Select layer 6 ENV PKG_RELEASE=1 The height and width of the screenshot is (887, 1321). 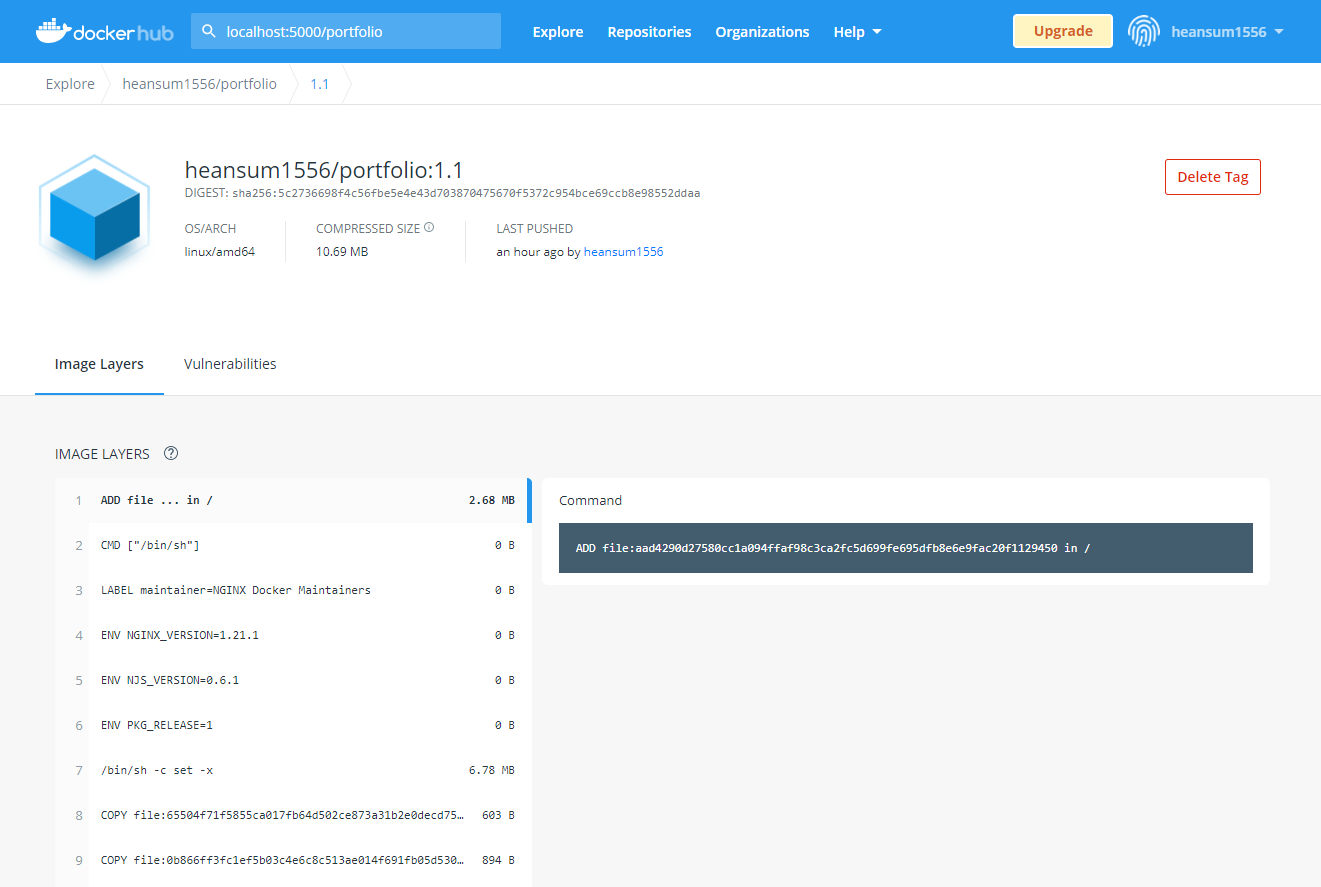pyautogui.click(x=293, y=725)
